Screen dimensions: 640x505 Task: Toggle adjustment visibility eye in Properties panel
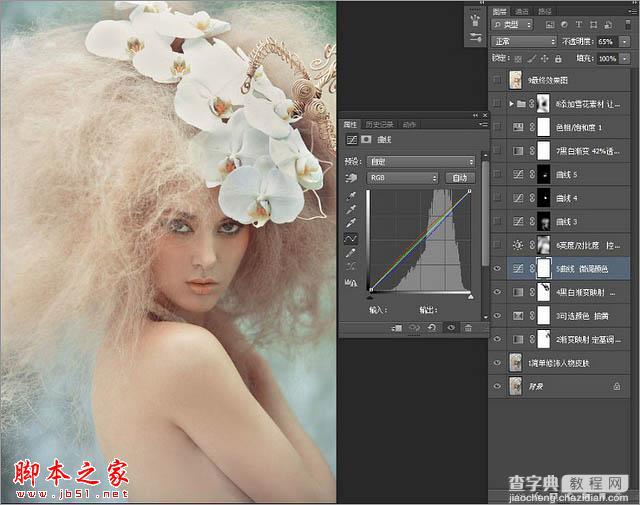(x=451, y=328)
